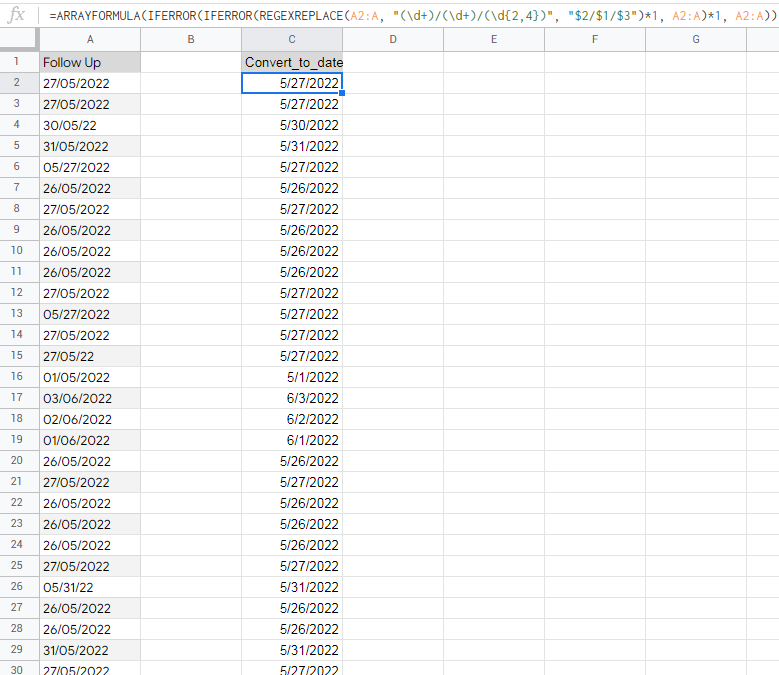Click cell A6 with 05/27/2022
The height and width of the screenshot is (675, 779).
[90, 167]
